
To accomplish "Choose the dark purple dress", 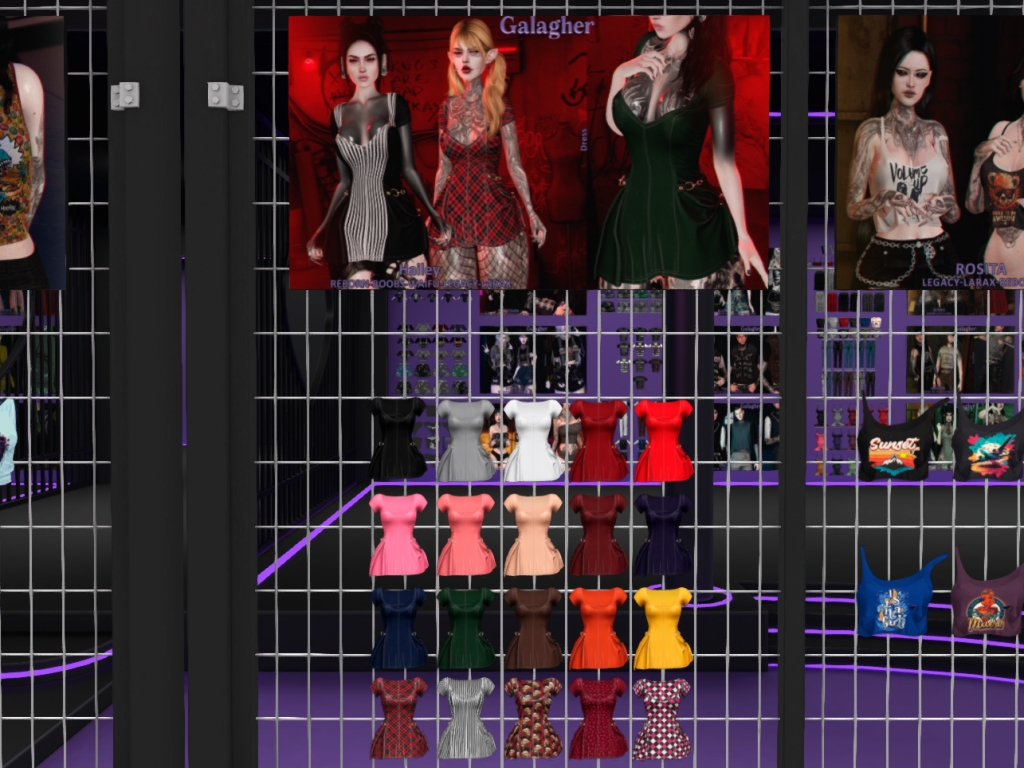I will click(x=663, y=535).
